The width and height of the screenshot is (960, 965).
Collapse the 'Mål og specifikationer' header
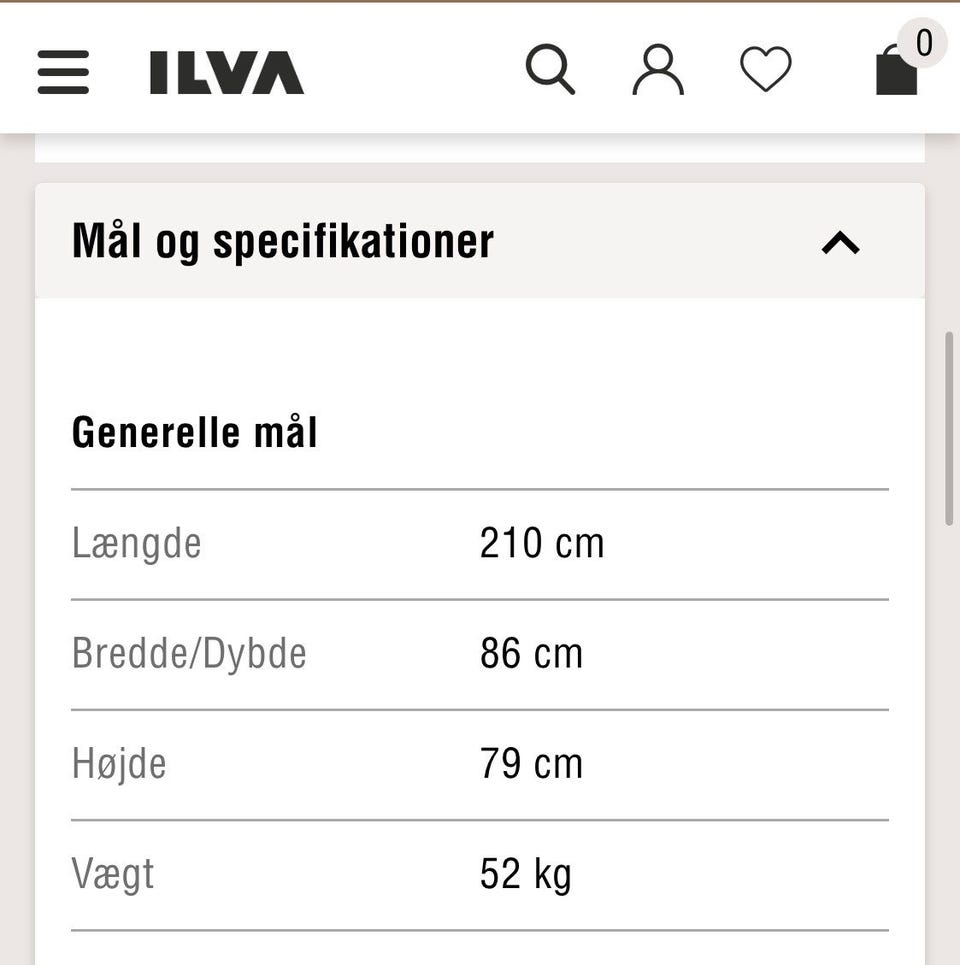click(480, 241)
